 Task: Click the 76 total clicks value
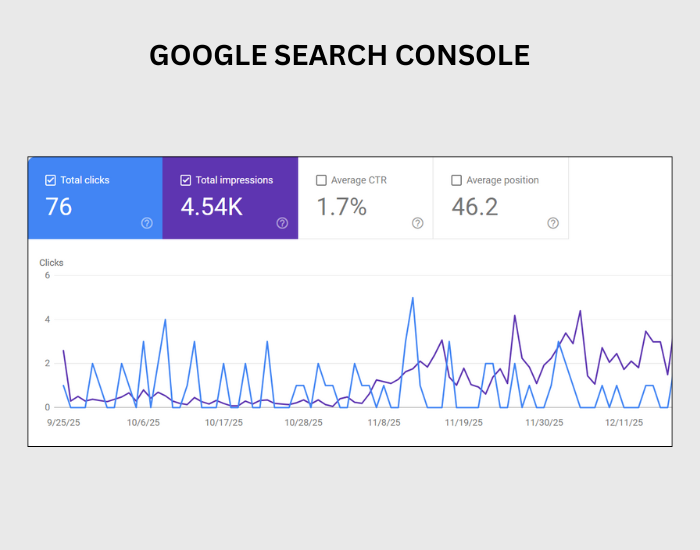59,207
